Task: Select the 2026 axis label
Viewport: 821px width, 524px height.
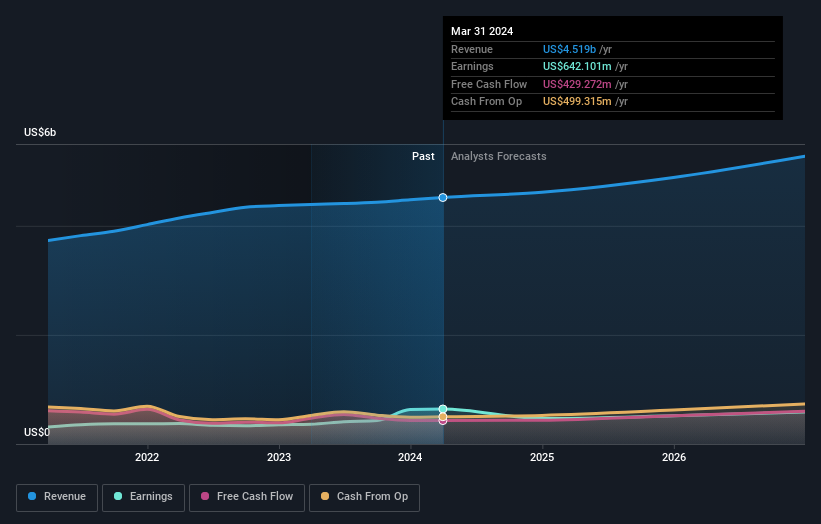Action: (674, 457)
